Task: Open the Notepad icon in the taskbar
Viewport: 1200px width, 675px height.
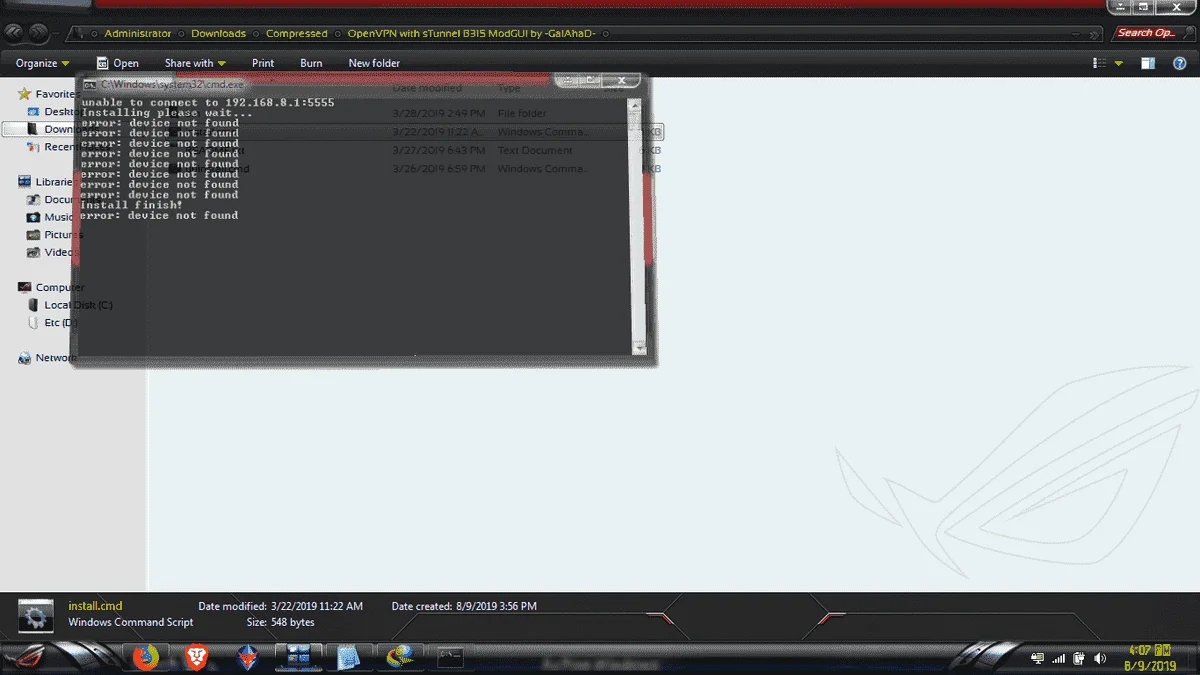Action: pos(348,657)
